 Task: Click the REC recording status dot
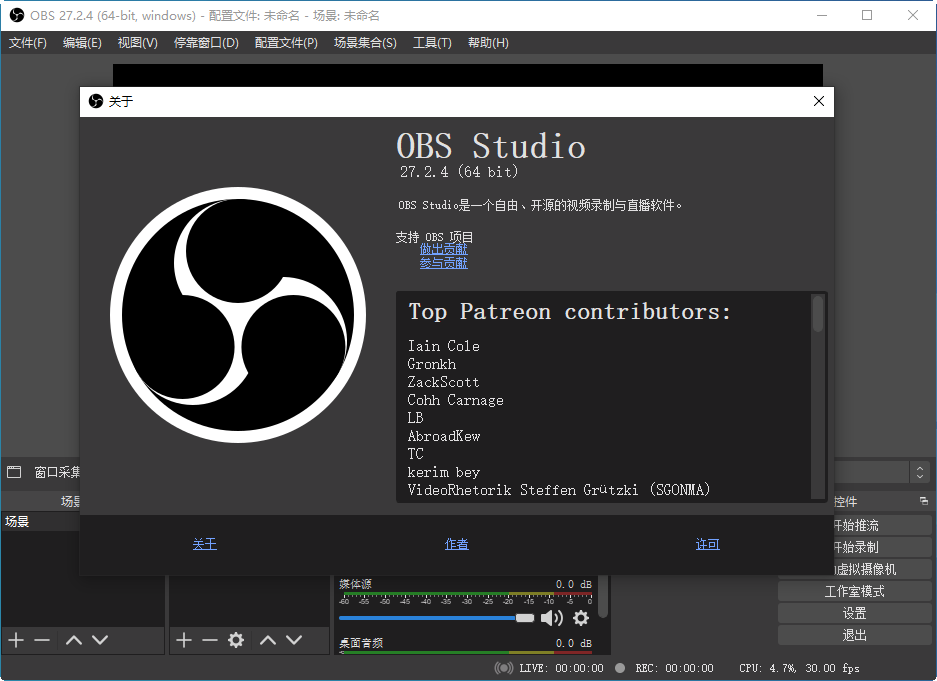tap(620, 668)
